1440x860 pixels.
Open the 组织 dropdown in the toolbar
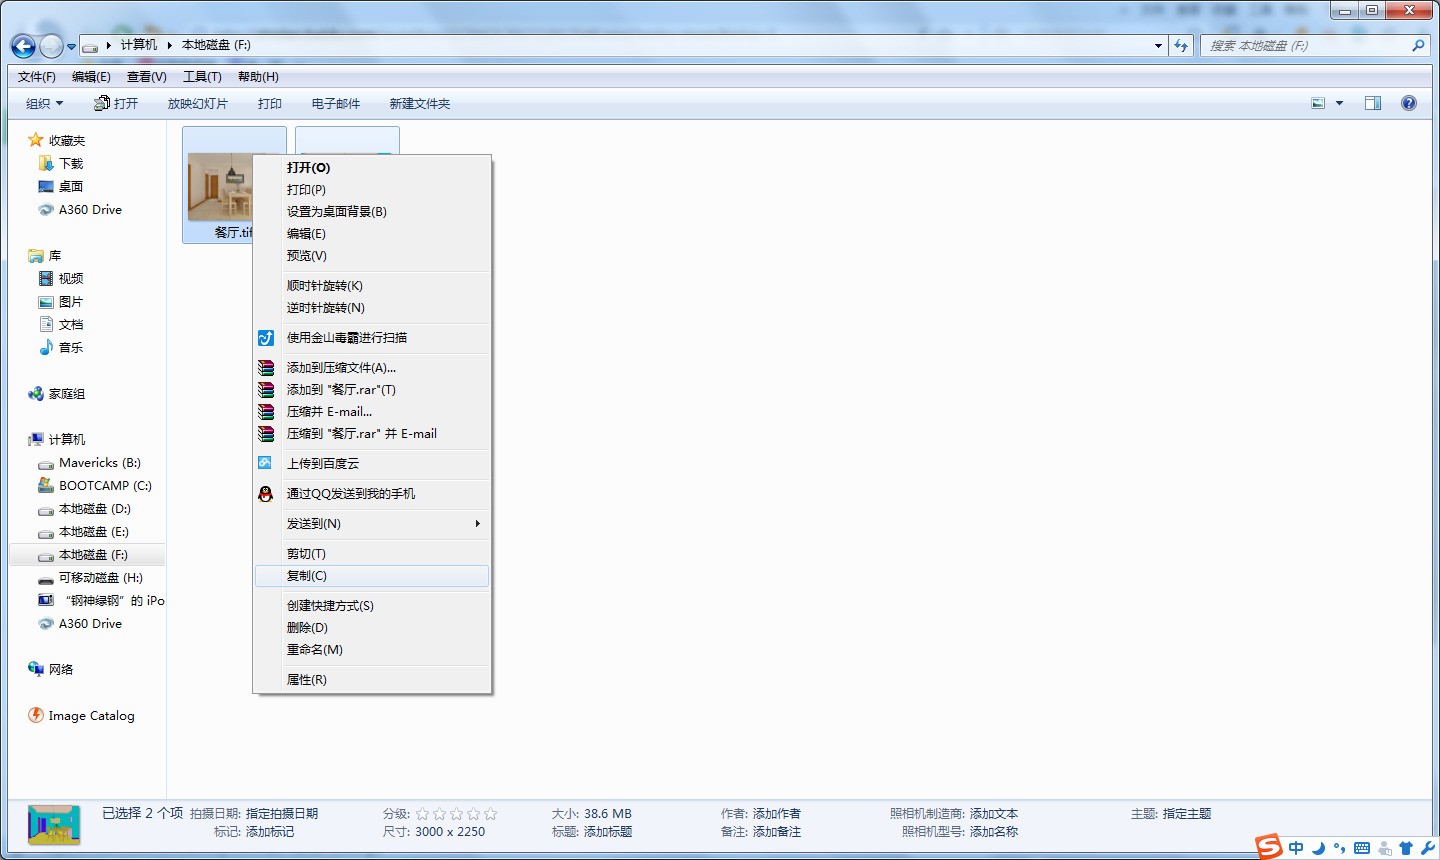(x=45, y=103)
